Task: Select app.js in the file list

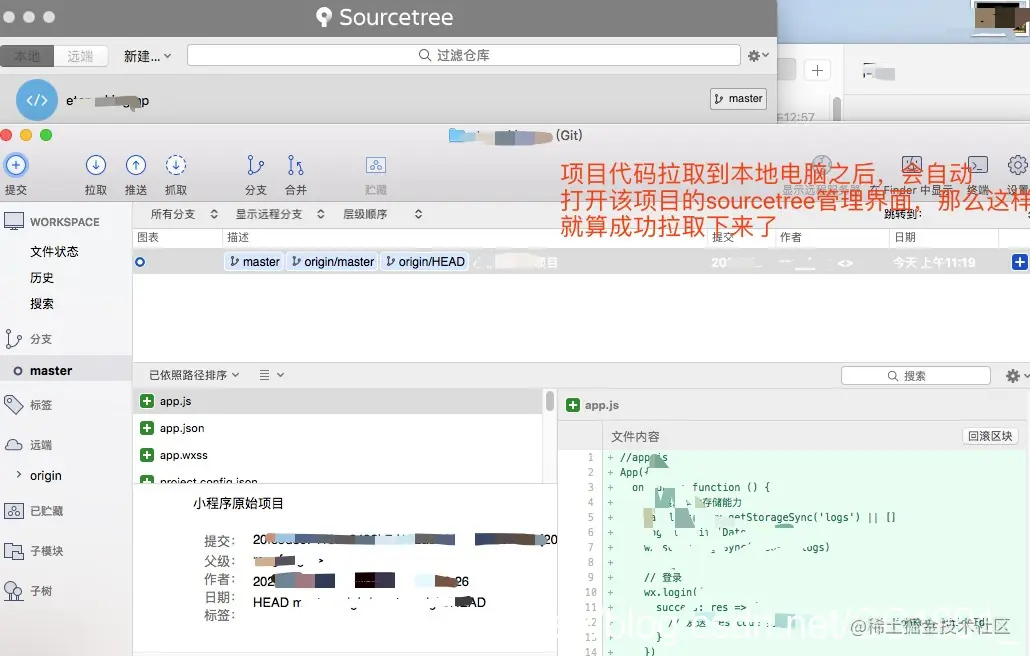Action: [338, 401]
